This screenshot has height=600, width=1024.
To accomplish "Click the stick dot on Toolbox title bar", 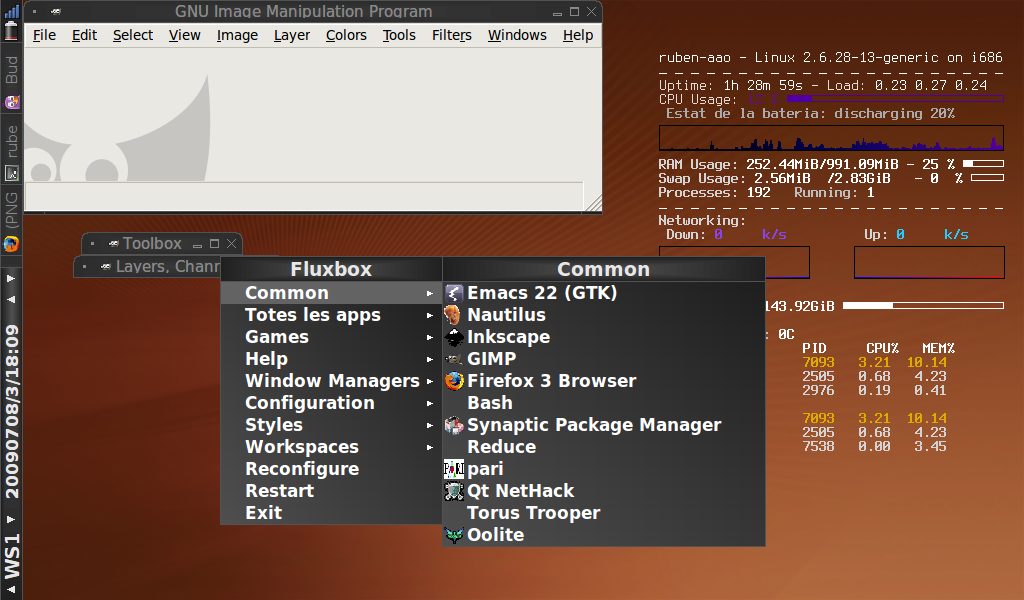I will click(93, 244).
